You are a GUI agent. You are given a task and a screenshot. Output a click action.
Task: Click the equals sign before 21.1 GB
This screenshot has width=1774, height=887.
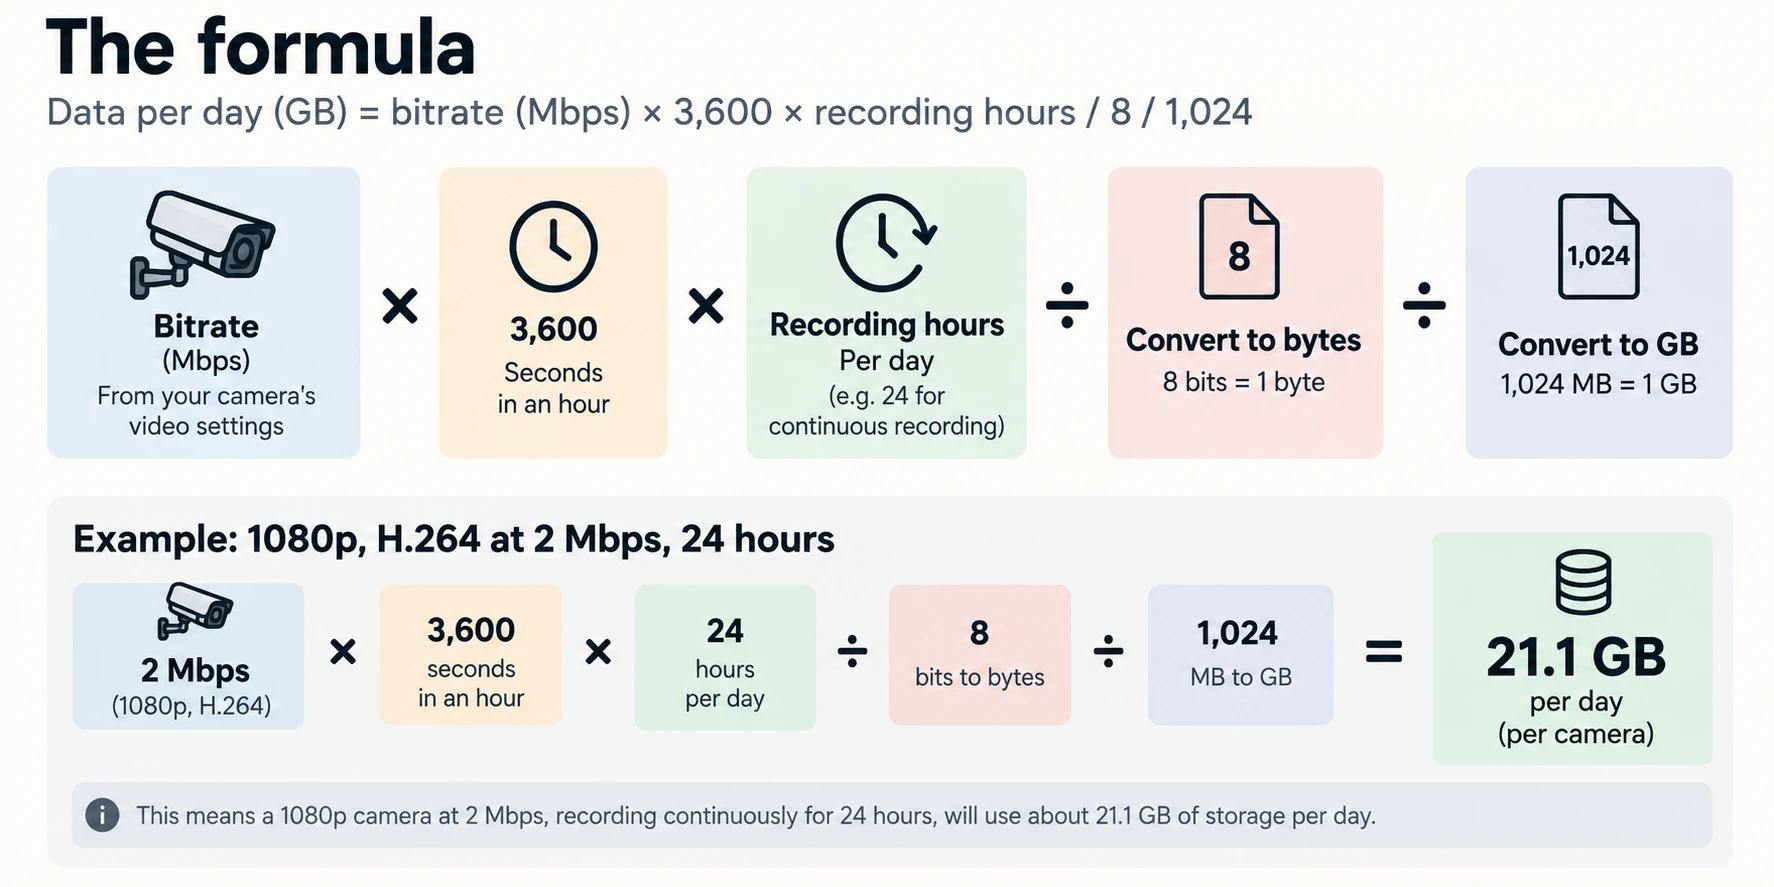[1384, 653]
